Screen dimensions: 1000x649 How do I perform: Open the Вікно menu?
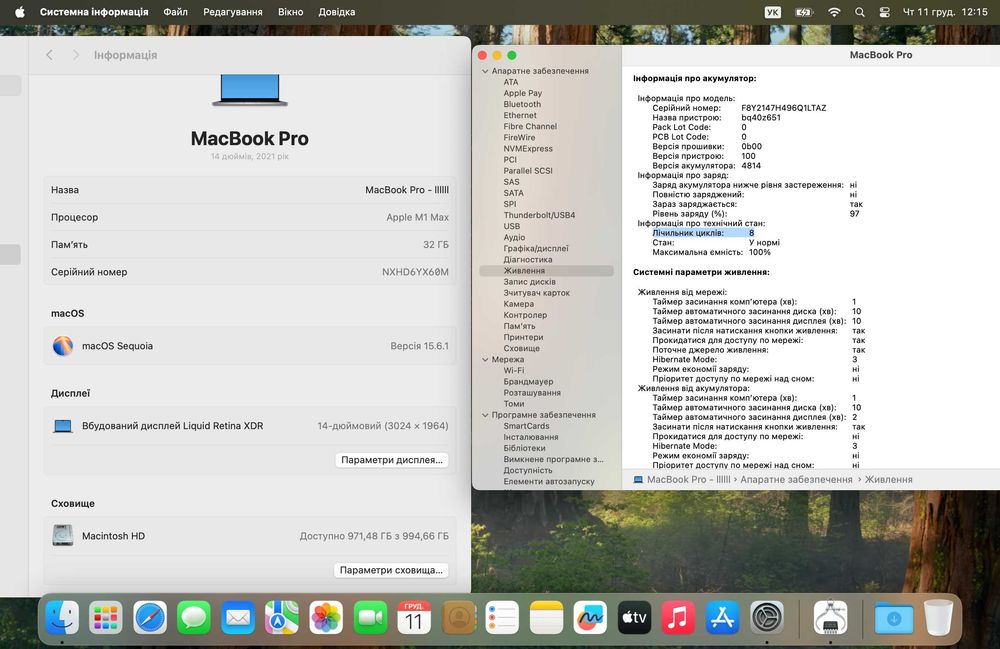(x=291, y=12)
